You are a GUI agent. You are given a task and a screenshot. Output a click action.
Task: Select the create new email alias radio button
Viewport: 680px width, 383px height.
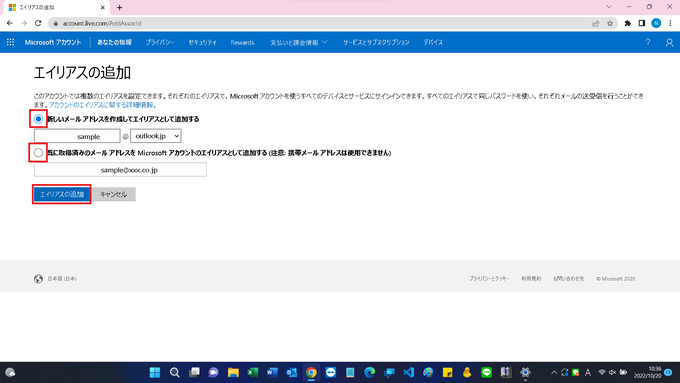pos(38,119)
